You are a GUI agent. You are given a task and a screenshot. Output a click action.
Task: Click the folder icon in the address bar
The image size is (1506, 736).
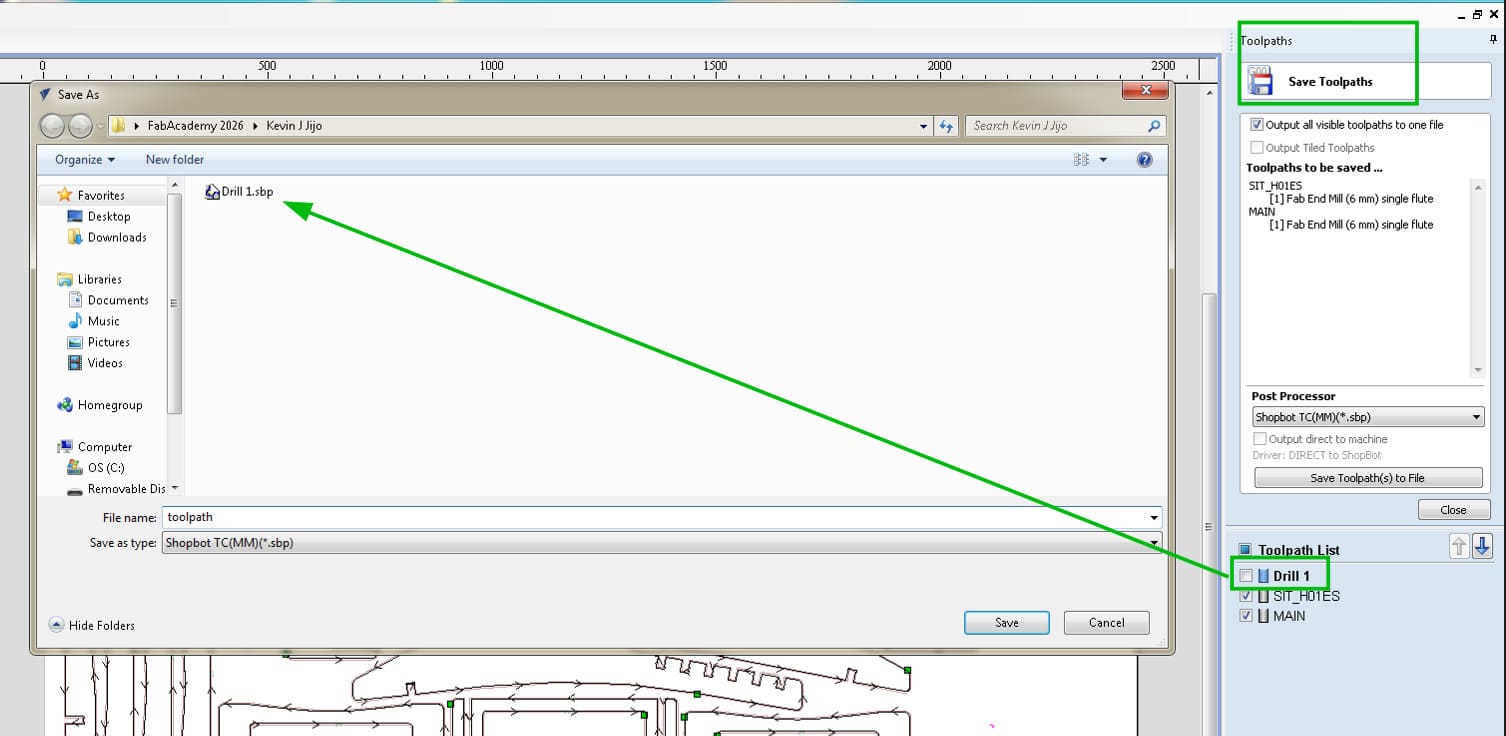(118, 126)
